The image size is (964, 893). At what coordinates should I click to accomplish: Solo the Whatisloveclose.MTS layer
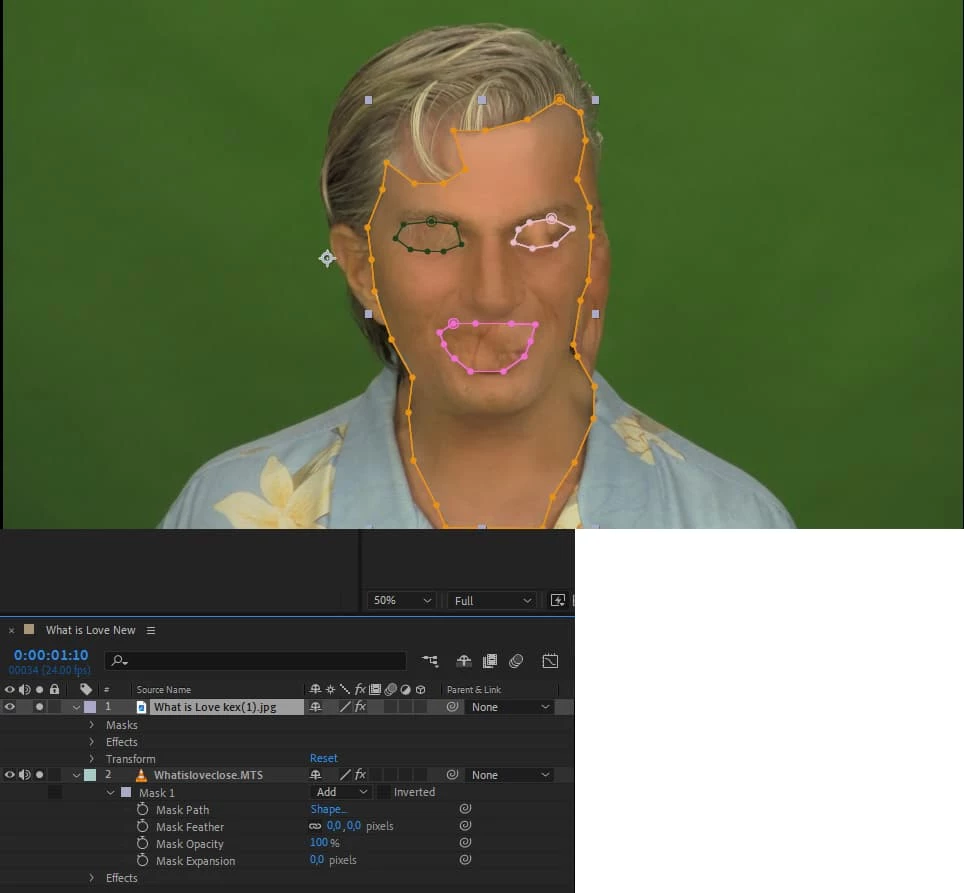(39, 774)
